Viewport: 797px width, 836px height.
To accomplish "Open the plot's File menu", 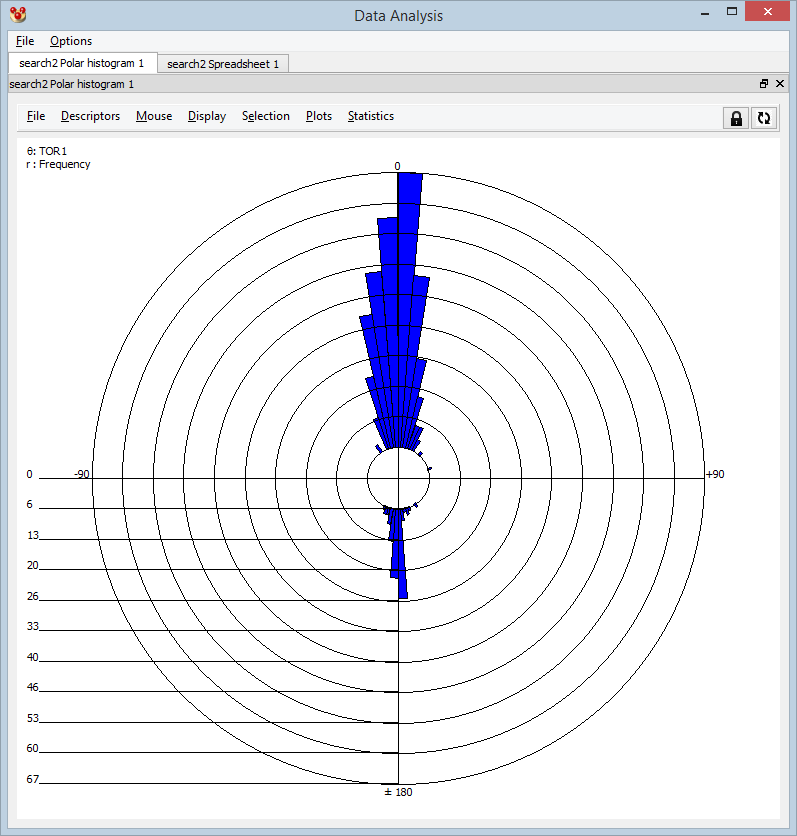I will coord(36,116).
